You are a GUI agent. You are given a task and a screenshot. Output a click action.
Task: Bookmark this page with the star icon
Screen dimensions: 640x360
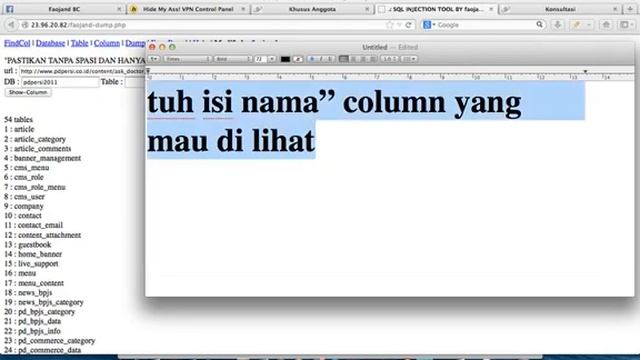[389, 25]
